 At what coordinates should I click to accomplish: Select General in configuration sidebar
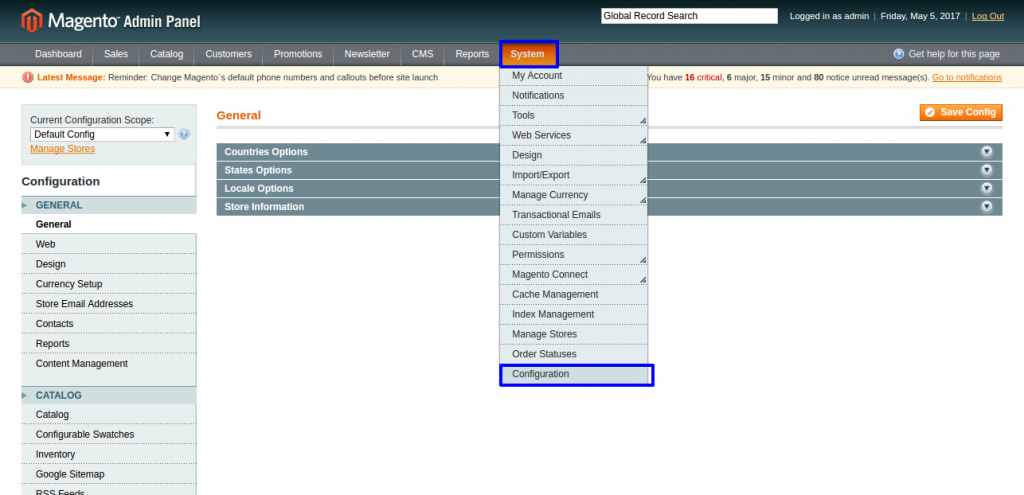(x=108, y=224)
